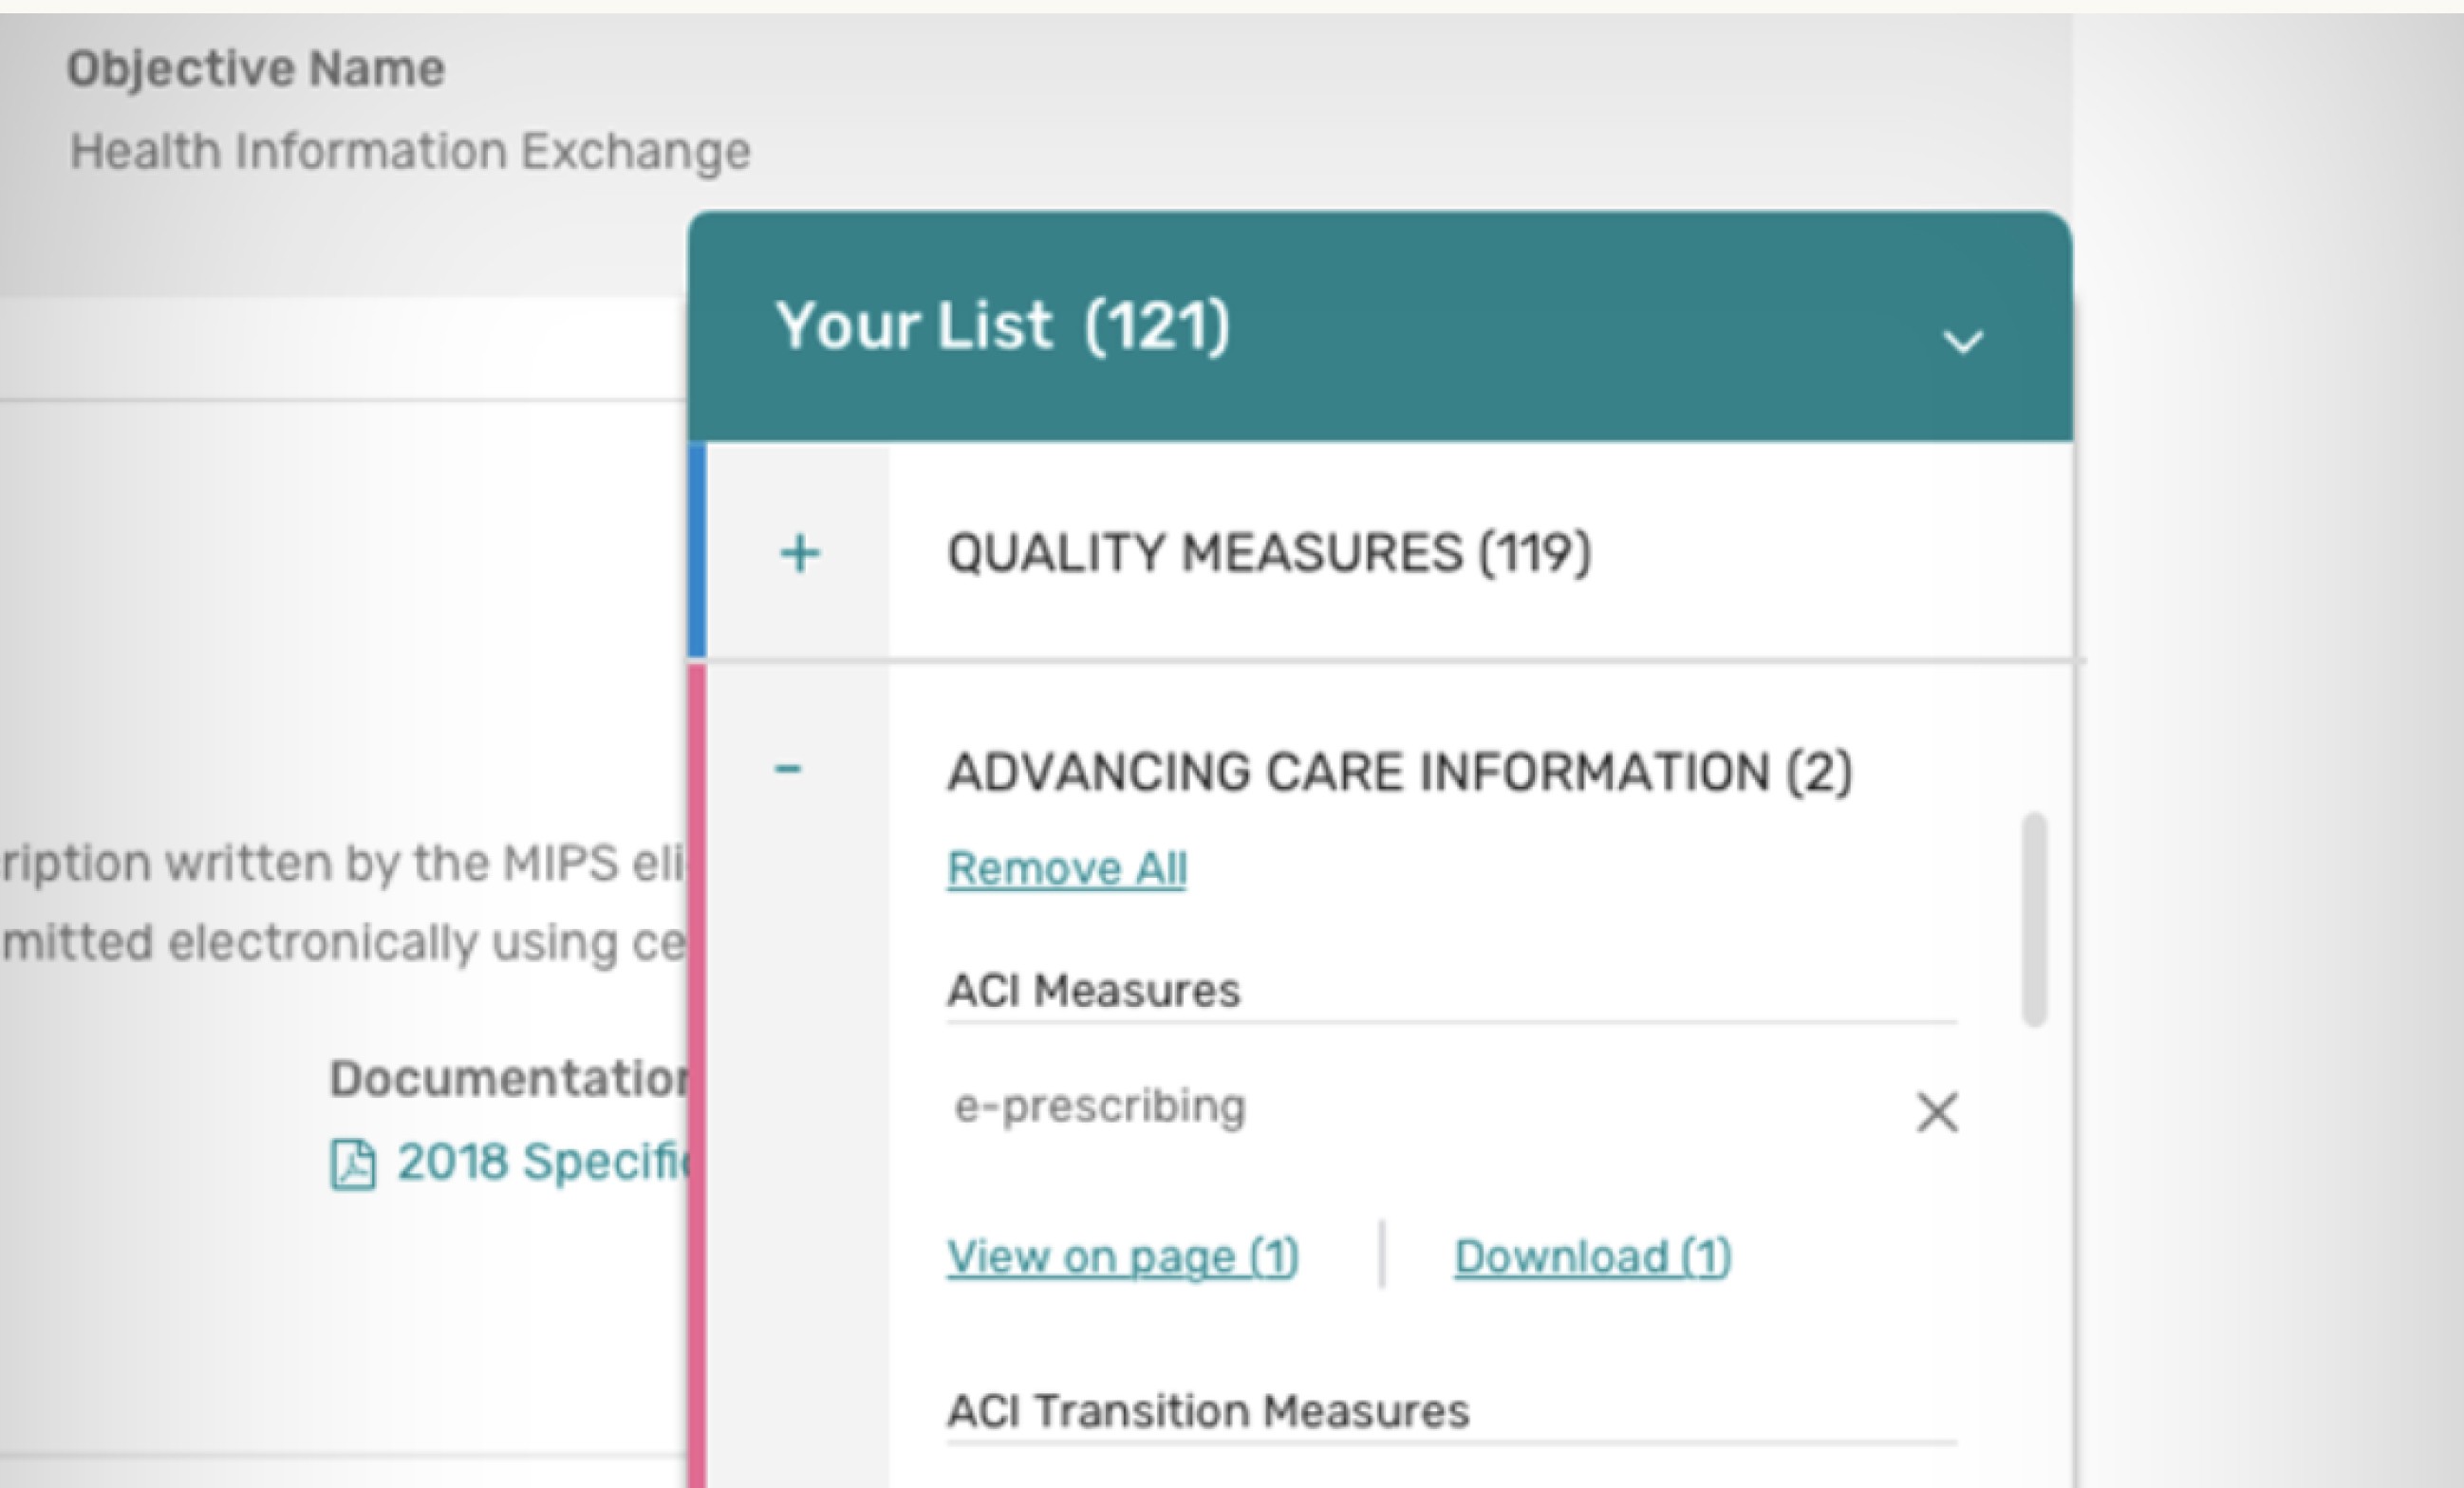The height and width of the screenshot is (1488, 2464).
Task: Collapse Advancing Care Information with minus icon
Action: pyautogui.click(x=788, y=769)
